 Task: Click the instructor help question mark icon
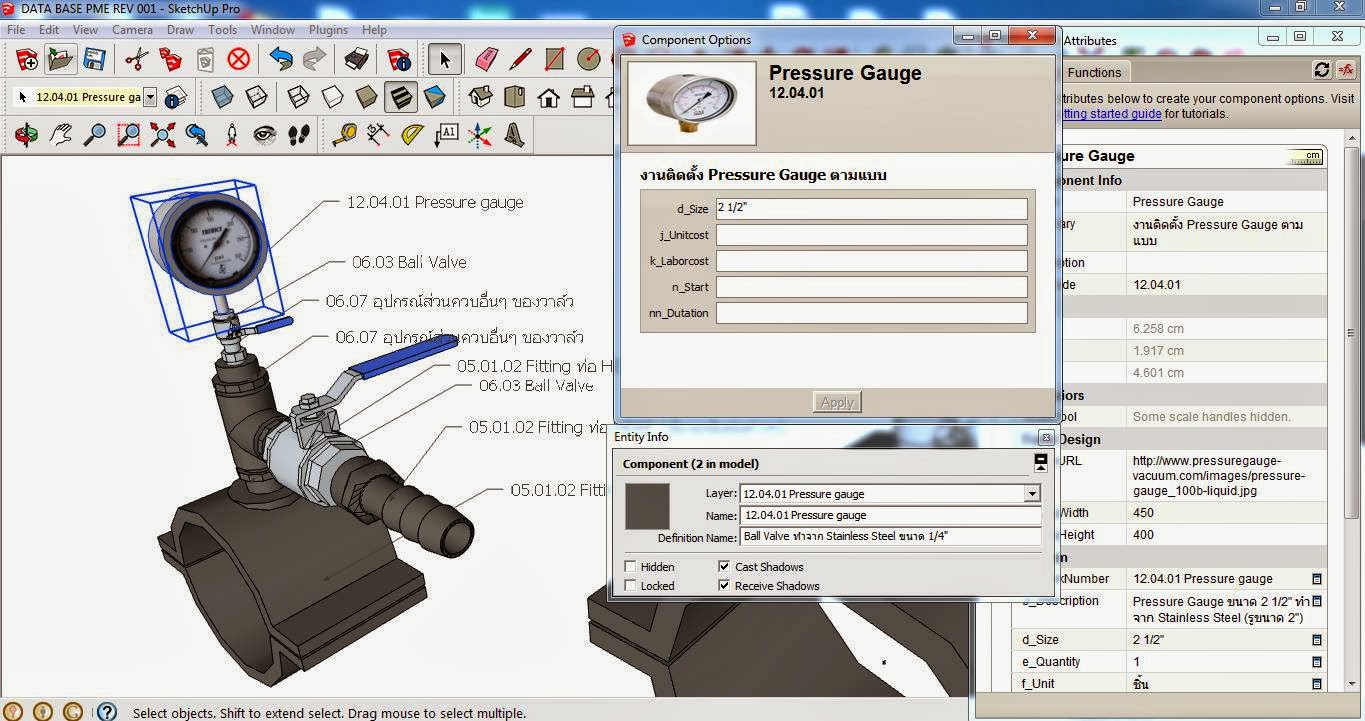pyautogui.click(x=106, y=712)
